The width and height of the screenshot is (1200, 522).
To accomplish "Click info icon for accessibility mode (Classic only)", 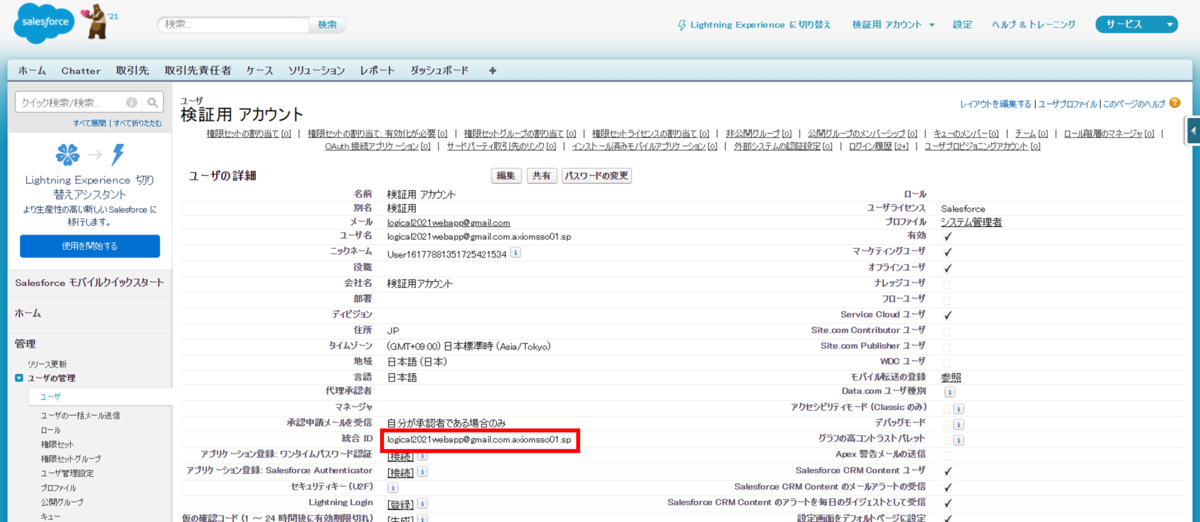I will coord(958,408).
